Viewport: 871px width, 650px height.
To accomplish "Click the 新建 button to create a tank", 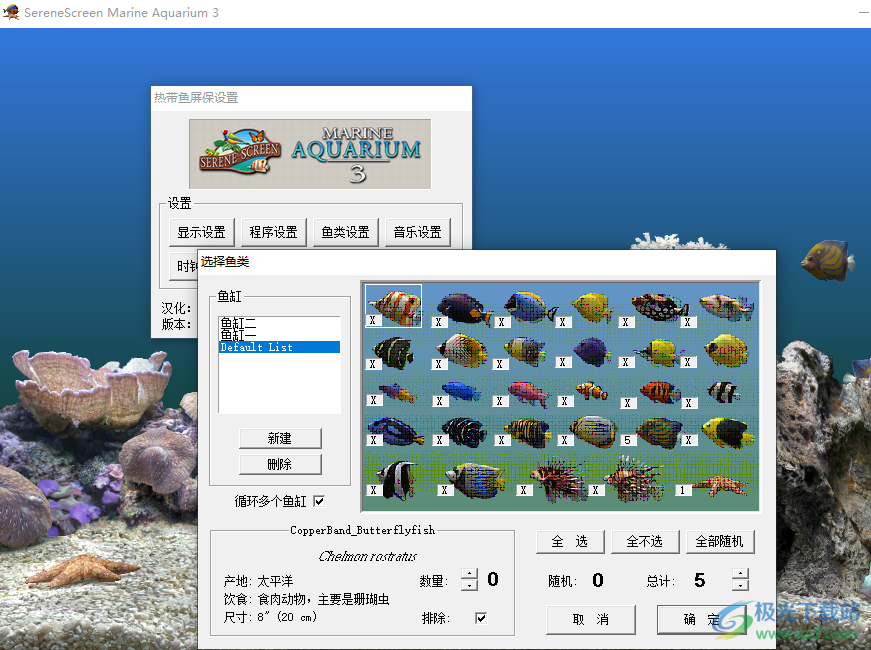I will coord(280,438).
